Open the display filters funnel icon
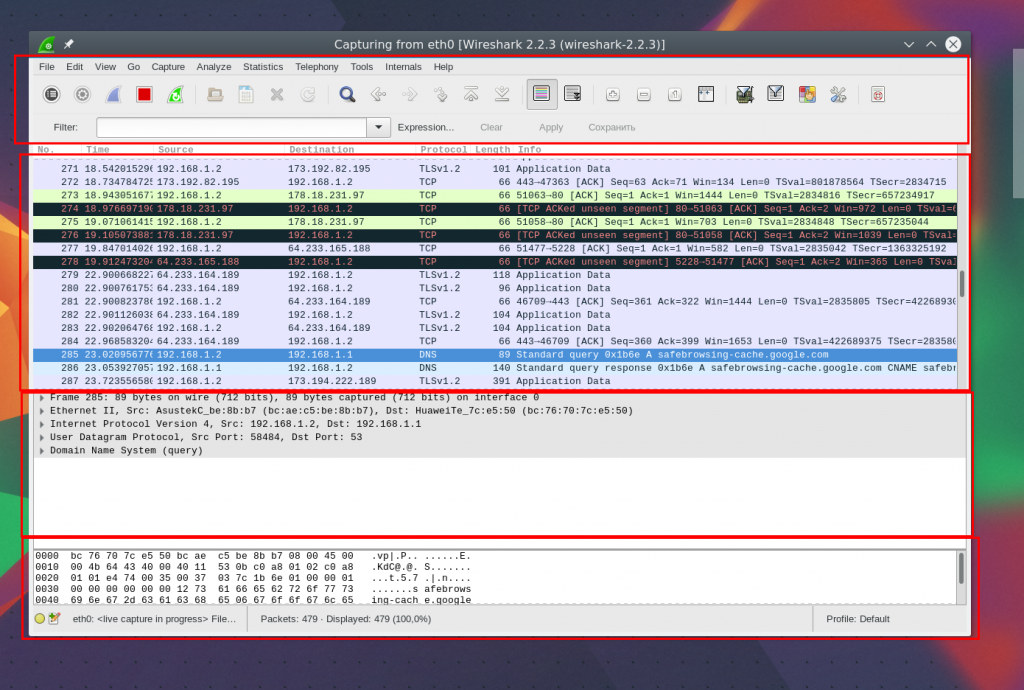 776,95
